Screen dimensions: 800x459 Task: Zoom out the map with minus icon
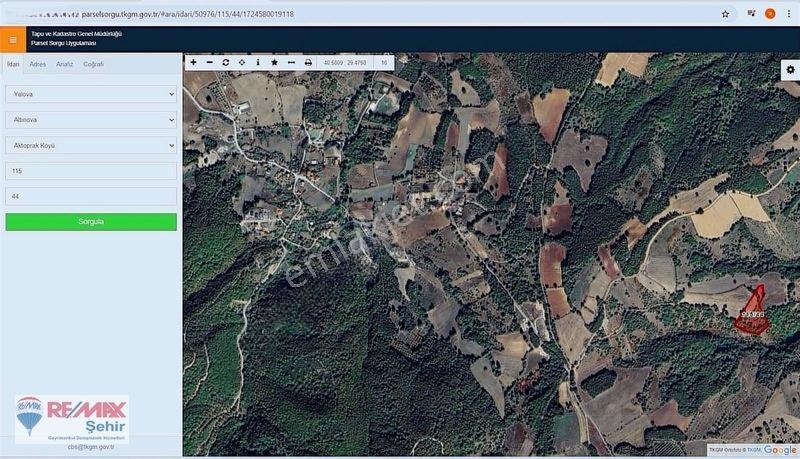(x=210, y=62)
